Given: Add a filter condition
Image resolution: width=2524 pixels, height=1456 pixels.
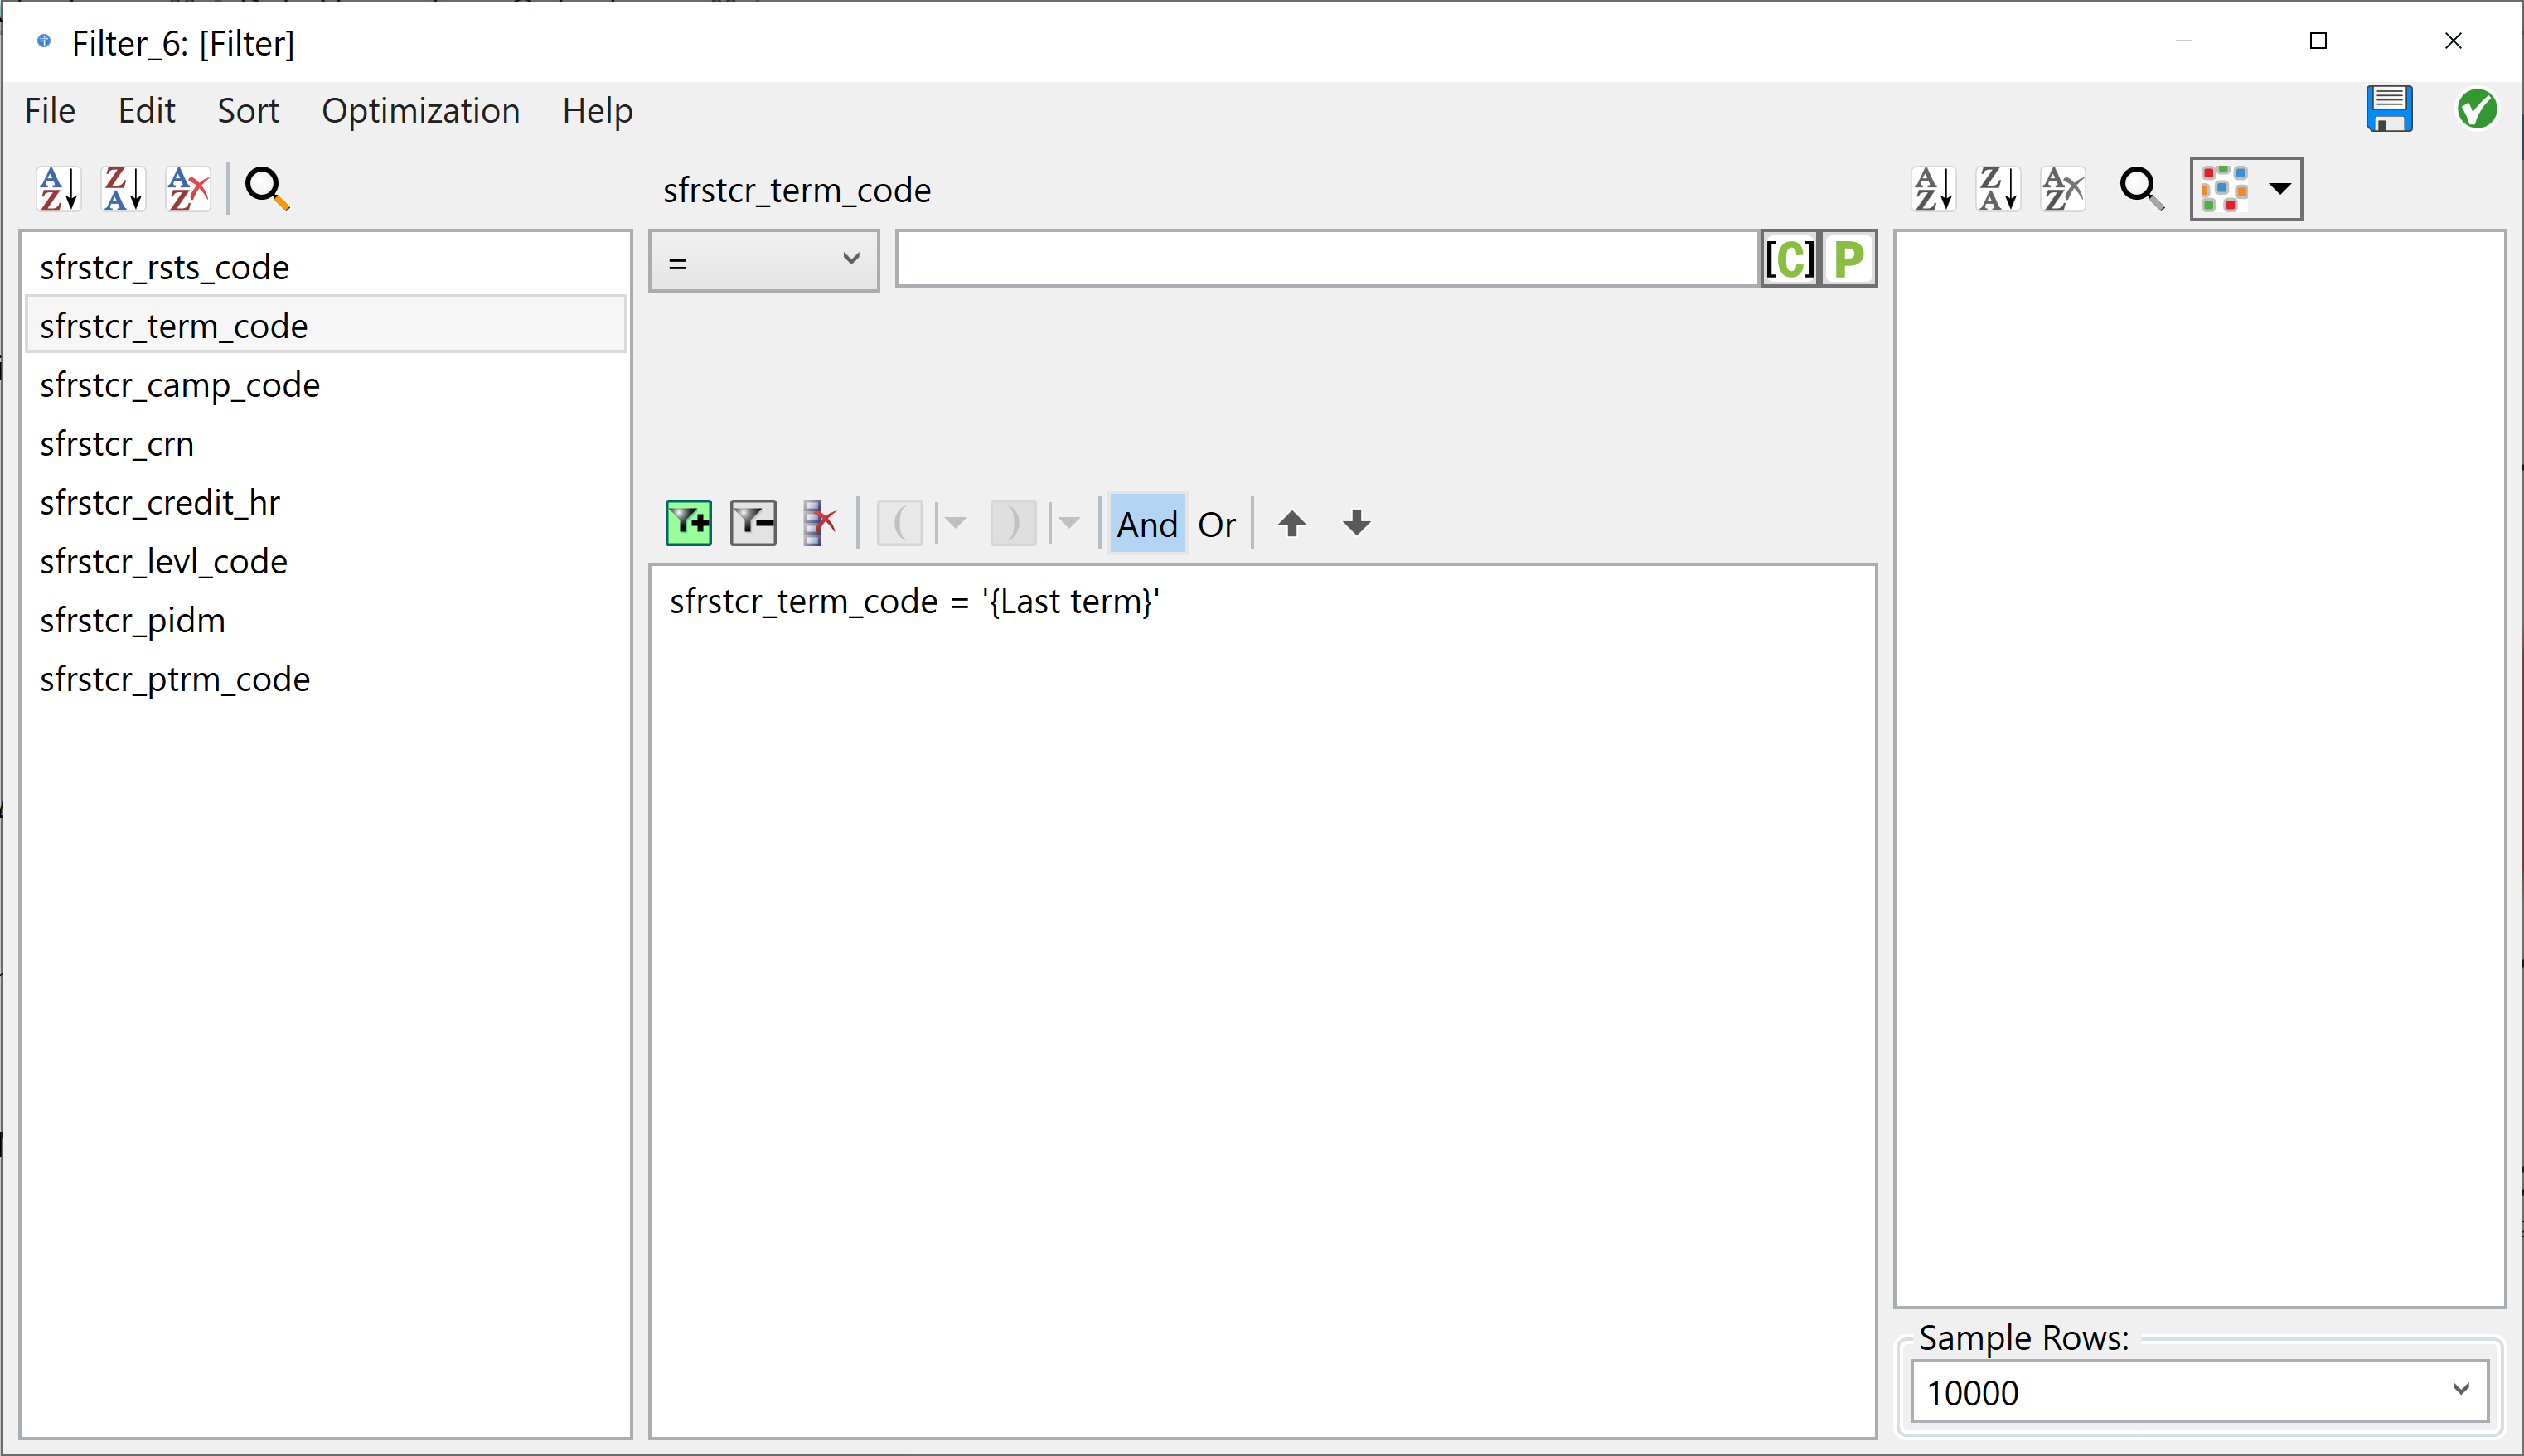Looking at the screenshot, I should pos(689,523).
